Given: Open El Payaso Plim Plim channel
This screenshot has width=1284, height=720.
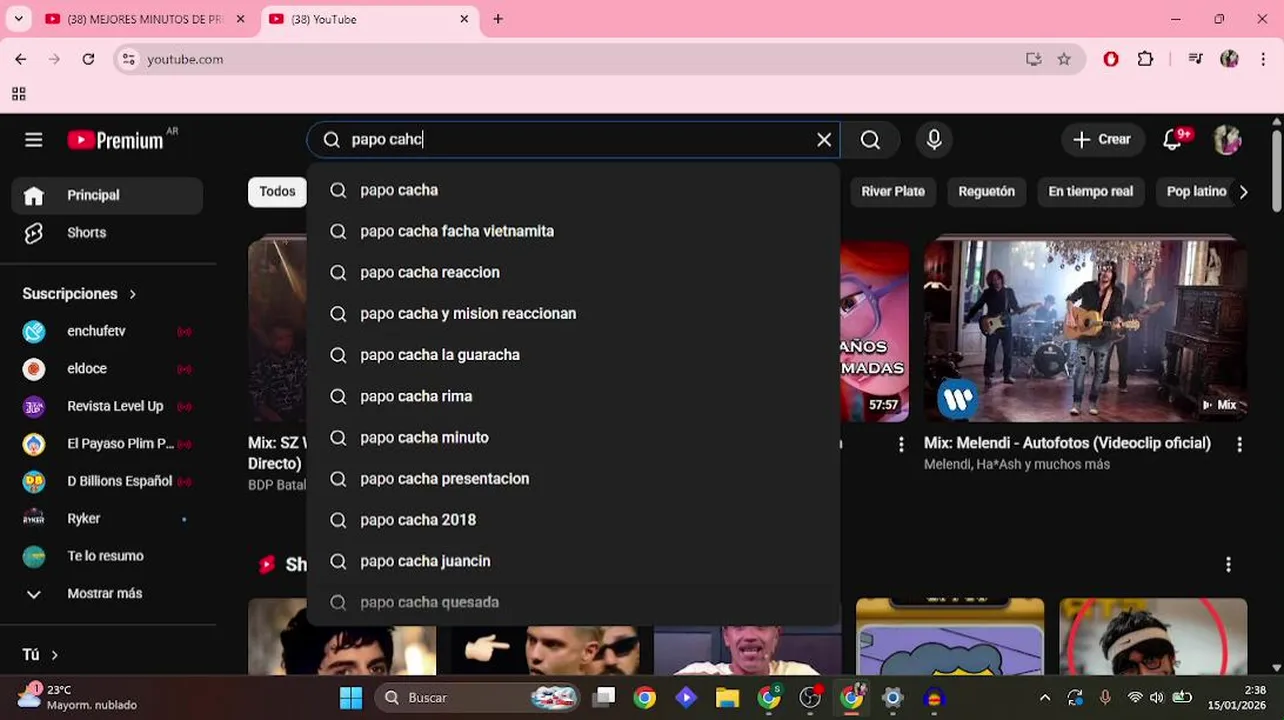Looking at the screenshot, I should (x=107, y=443).
